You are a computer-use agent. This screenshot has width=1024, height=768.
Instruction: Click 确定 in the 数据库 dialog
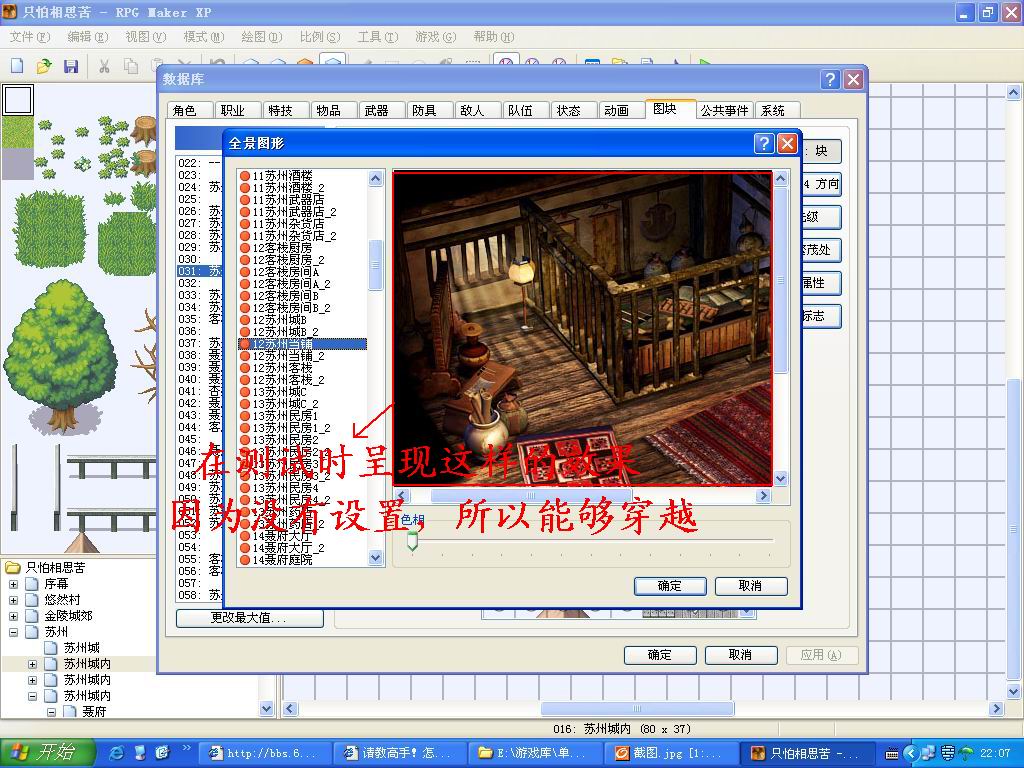(x=660, y=655)
